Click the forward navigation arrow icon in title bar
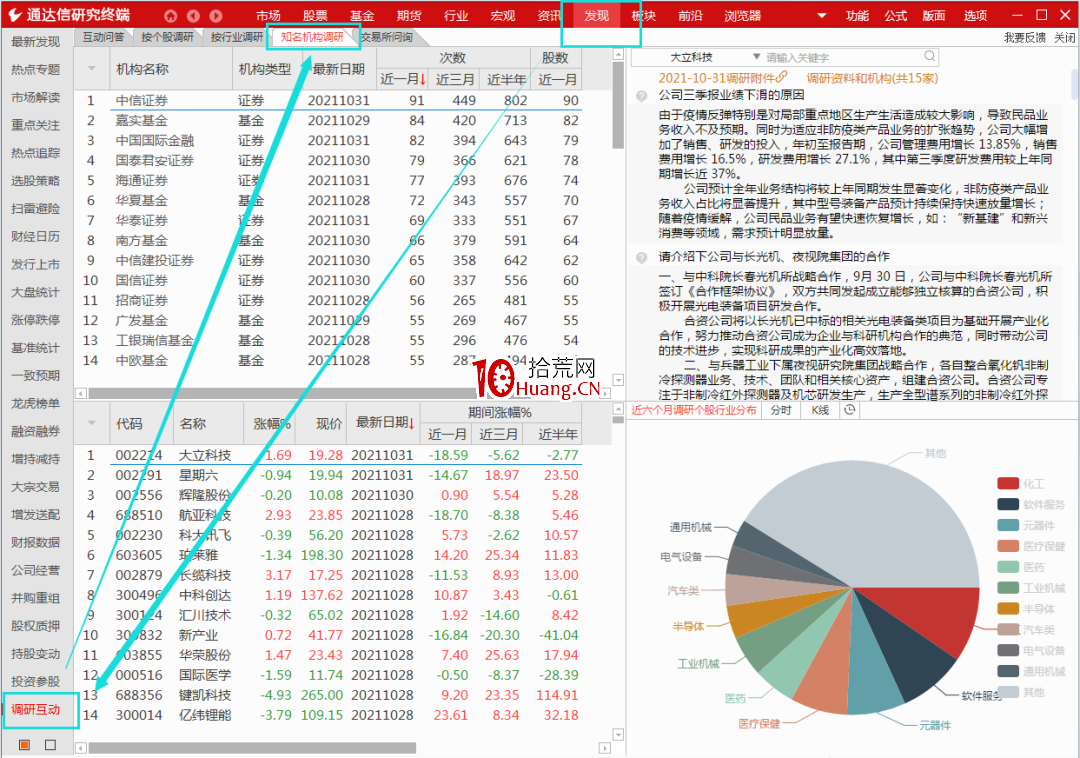1080x758 pixels. [x=215, y=15]
